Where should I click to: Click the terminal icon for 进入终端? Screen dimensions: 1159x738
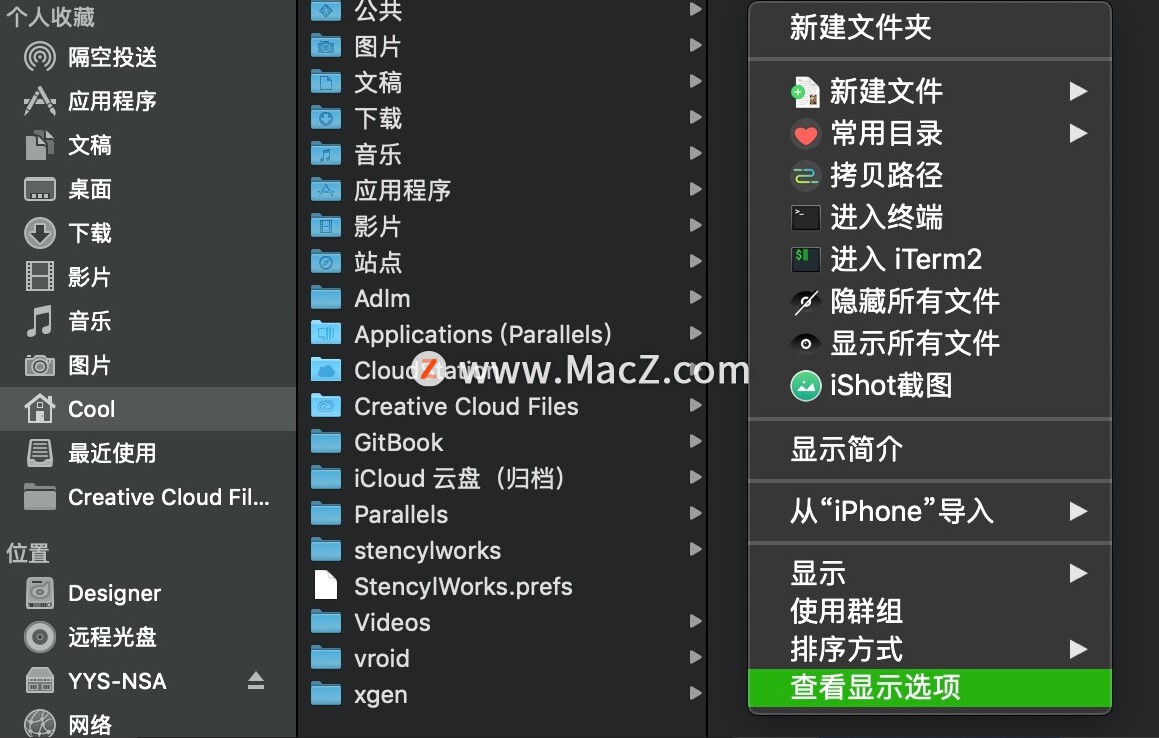806,217
